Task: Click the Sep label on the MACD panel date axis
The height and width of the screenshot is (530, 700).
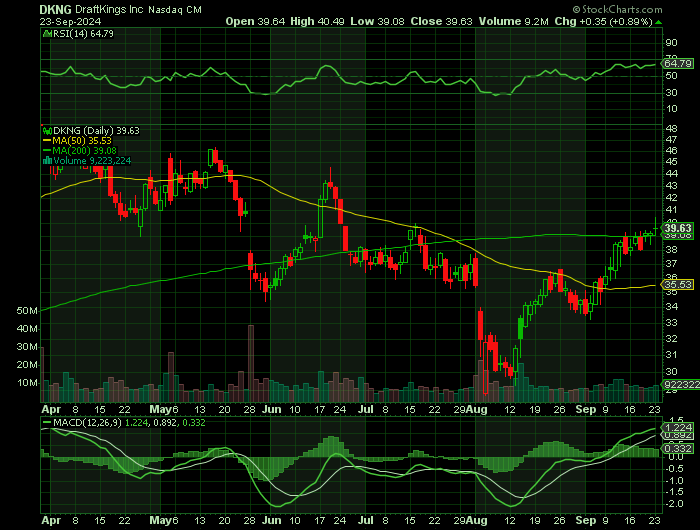Action: click(586, 521)
